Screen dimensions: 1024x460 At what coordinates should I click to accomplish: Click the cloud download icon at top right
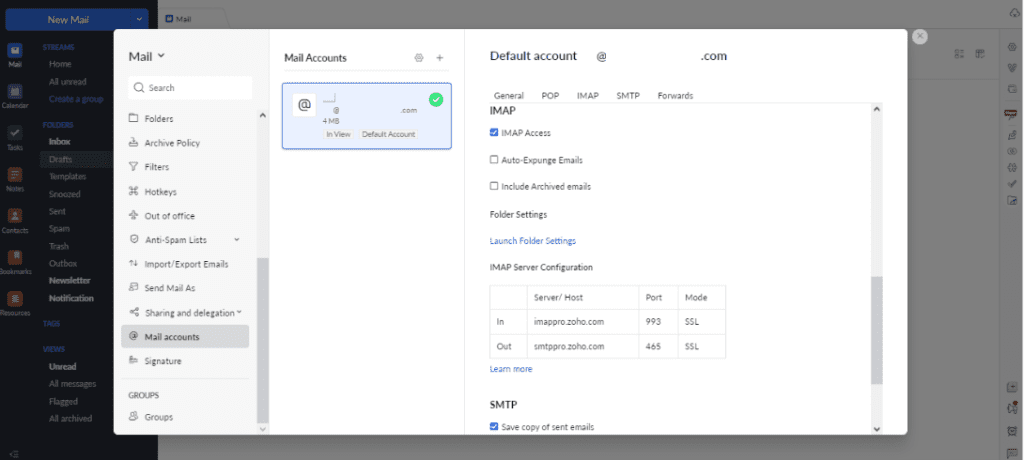1014,14
